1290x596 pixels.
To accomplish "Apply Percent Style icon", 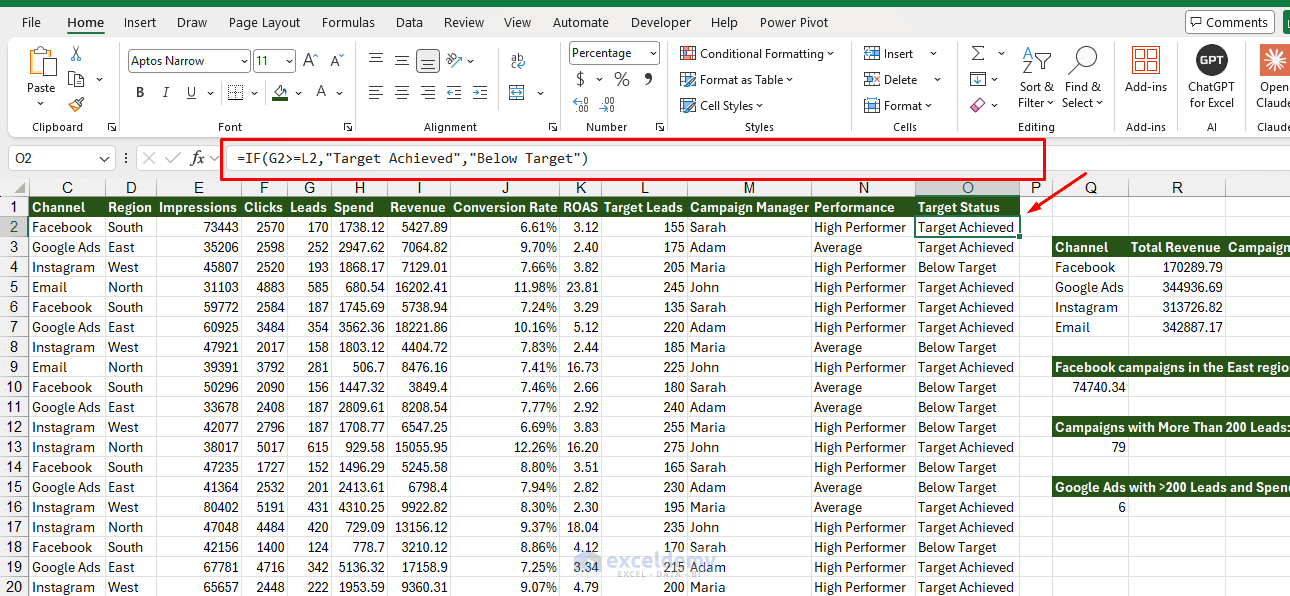I will point(622,79).
